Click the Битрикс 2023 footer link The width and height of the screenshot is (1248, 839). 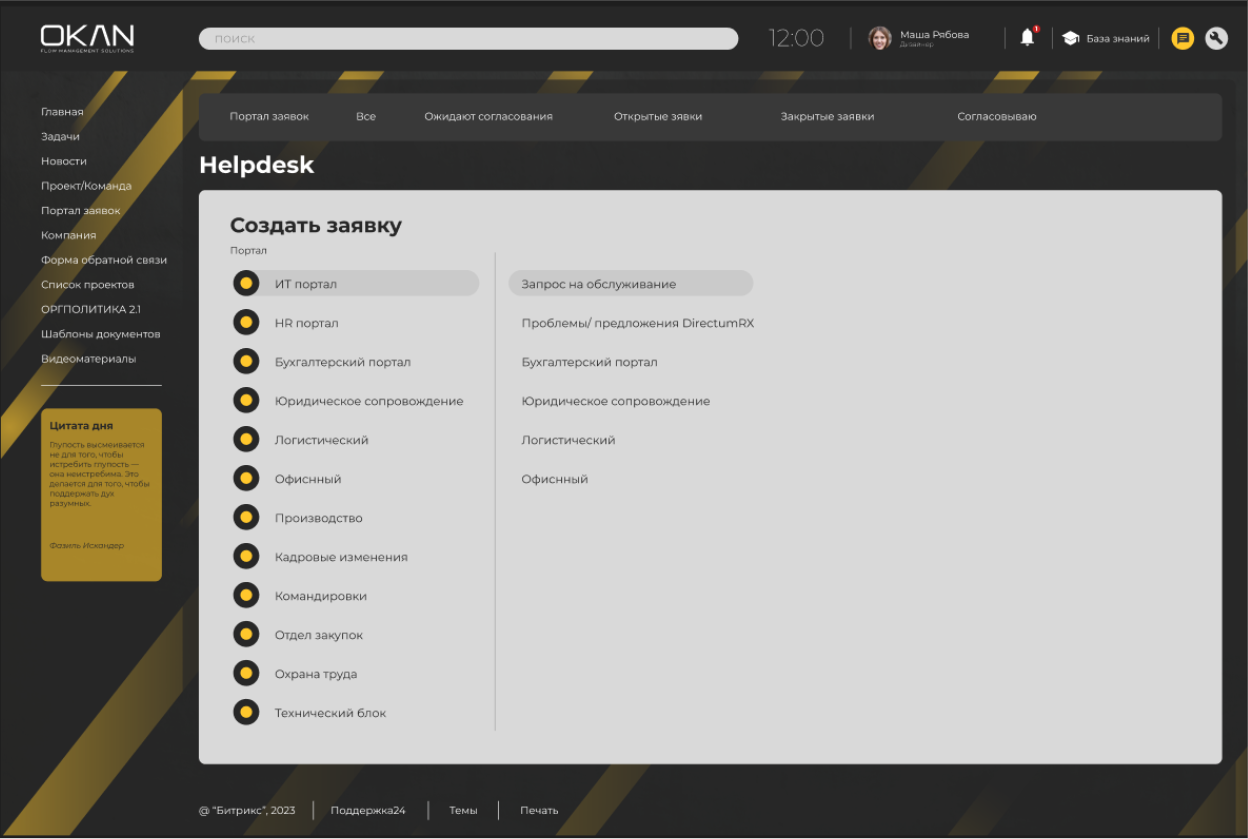247,810
